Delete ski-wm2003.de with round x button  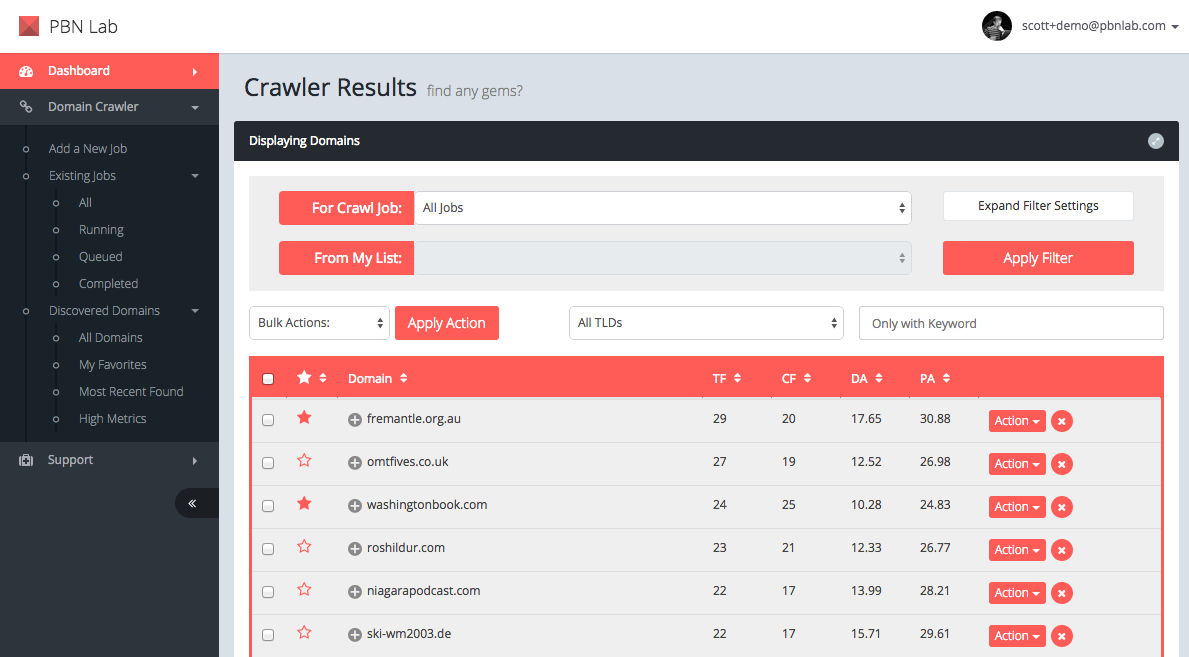click(x=1062, y=636)
